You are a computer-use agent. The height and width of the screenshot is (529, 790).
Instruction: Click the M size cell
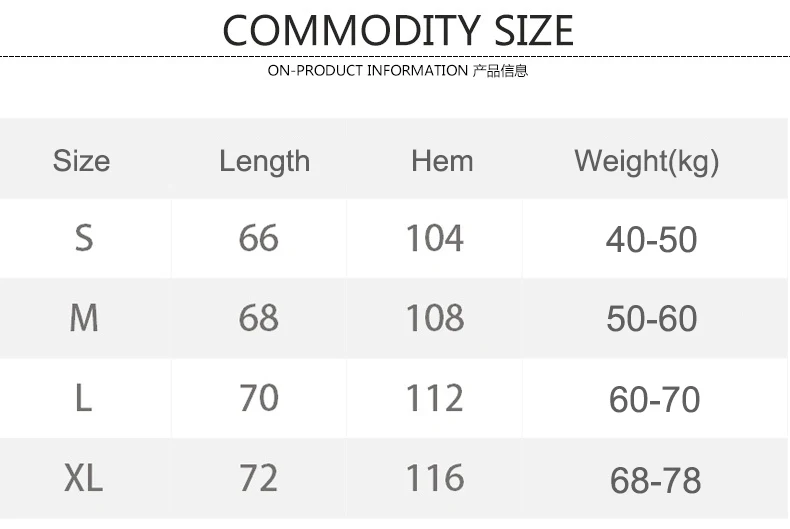pos(84,318)
